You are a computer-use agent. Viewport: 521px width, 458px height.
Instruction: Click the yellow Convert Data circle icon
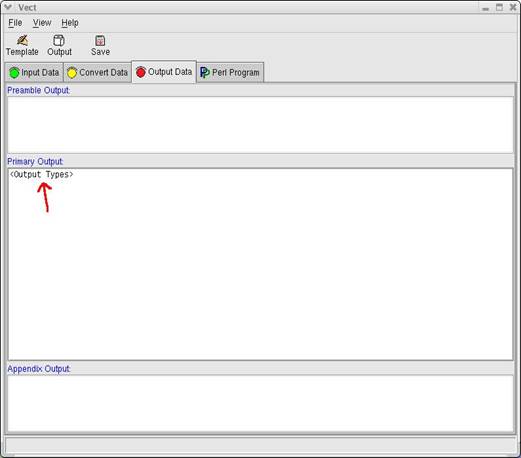(72, 73)
